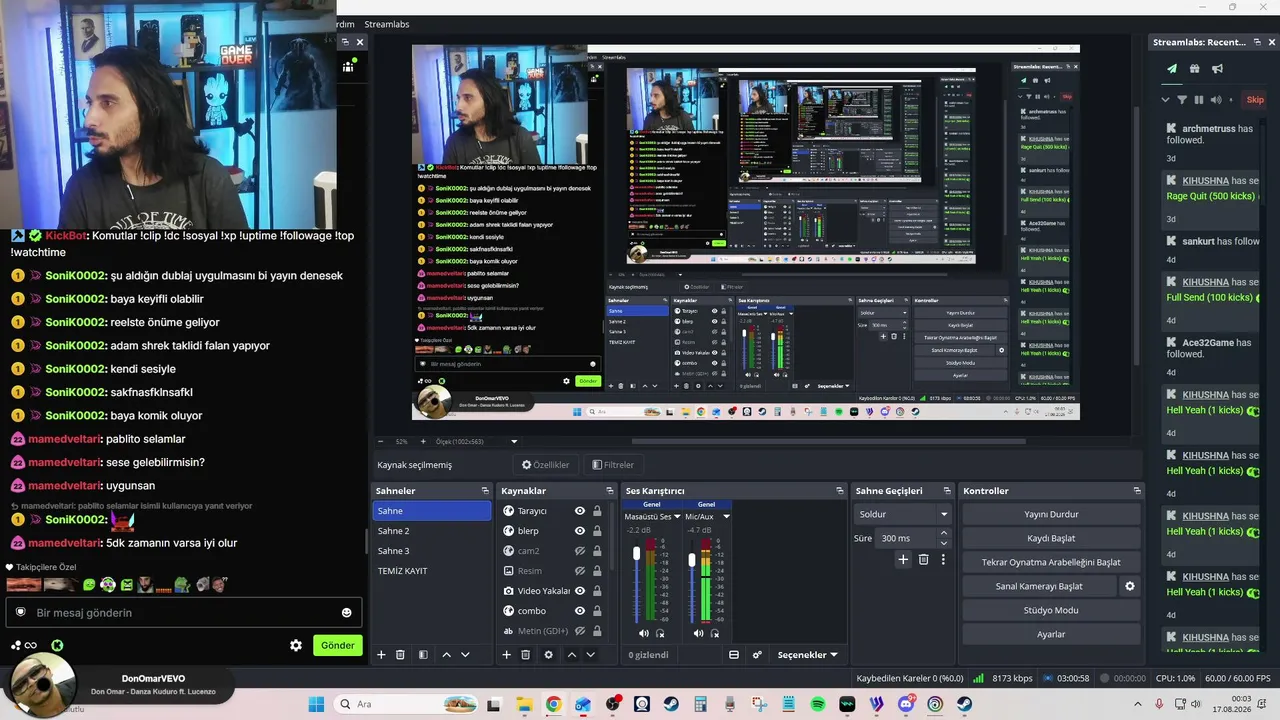The width and height of the screenshot is (1280, 720).
Task: Open the Seçenekler dropdown in audio mixer
Action: pos(807,655)
